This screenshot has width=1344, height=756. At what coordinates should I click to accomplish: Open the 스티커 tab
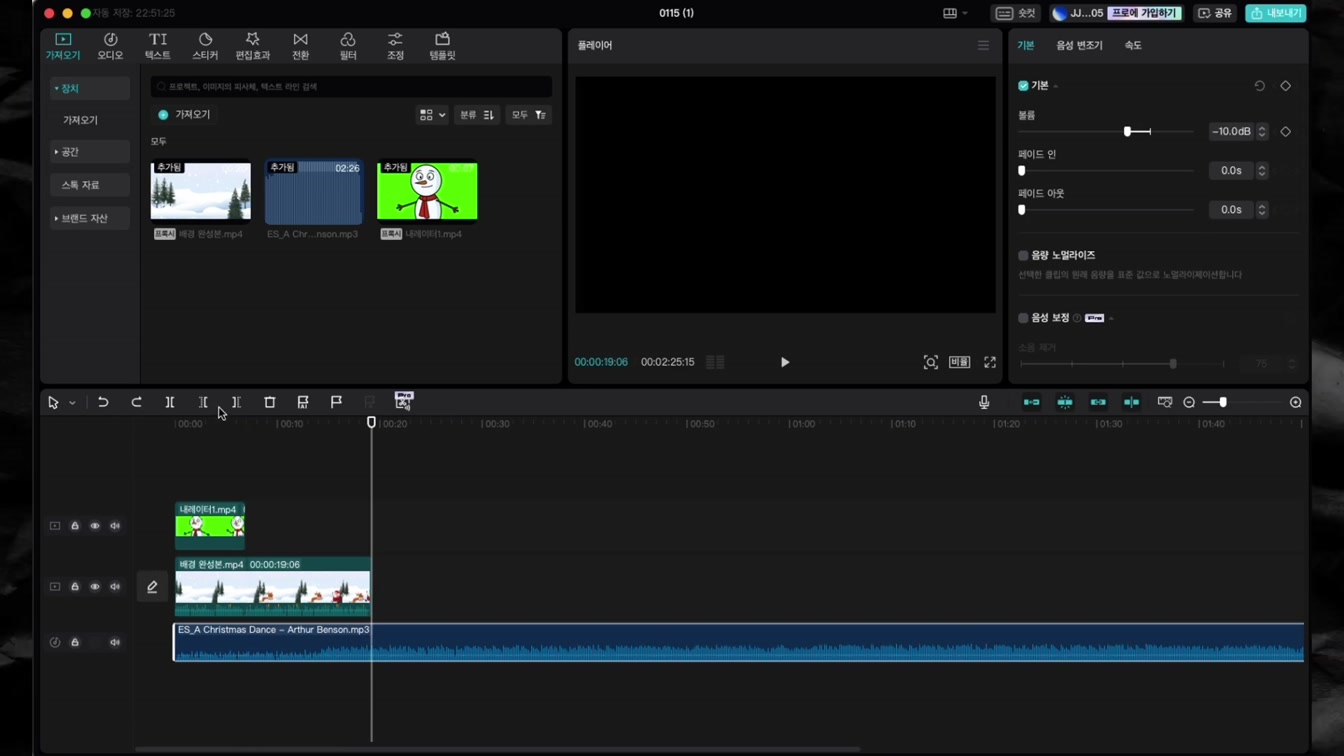[x=205, y=46]
